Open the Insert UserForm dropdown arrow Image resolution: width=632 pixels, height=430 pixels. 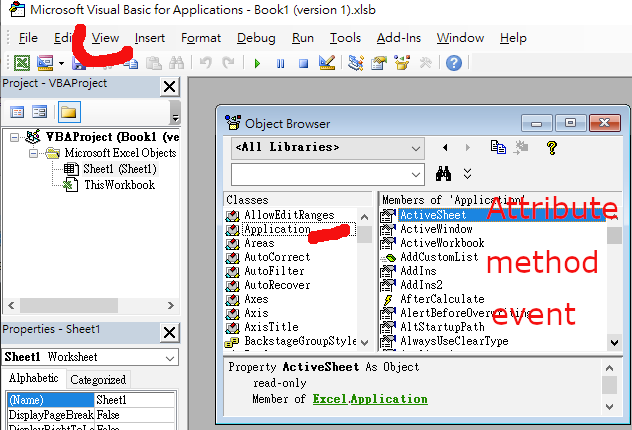point(61,63)
